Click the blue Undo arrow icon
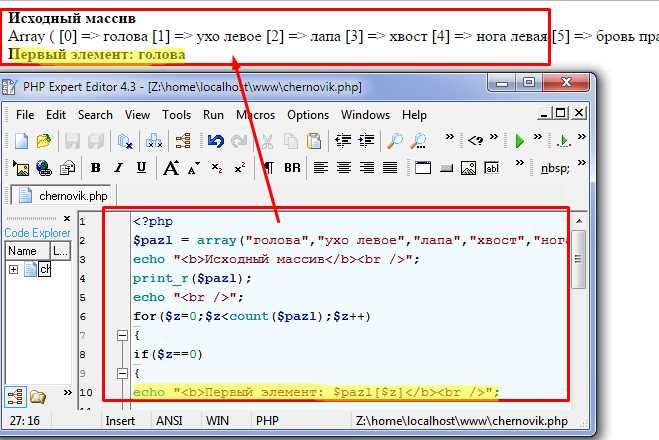The image size is (659, 440). (x=216, y=141)
